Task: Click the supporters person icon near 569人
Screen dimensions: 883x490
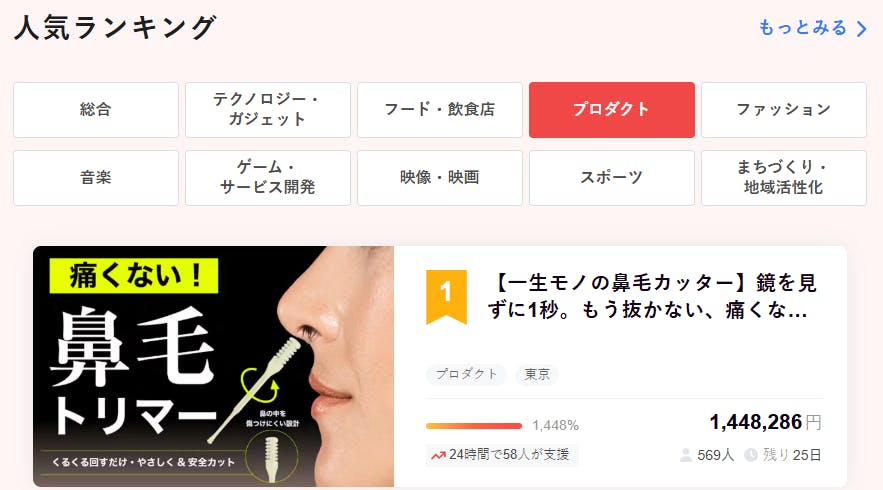Action: tap(685, 455)
